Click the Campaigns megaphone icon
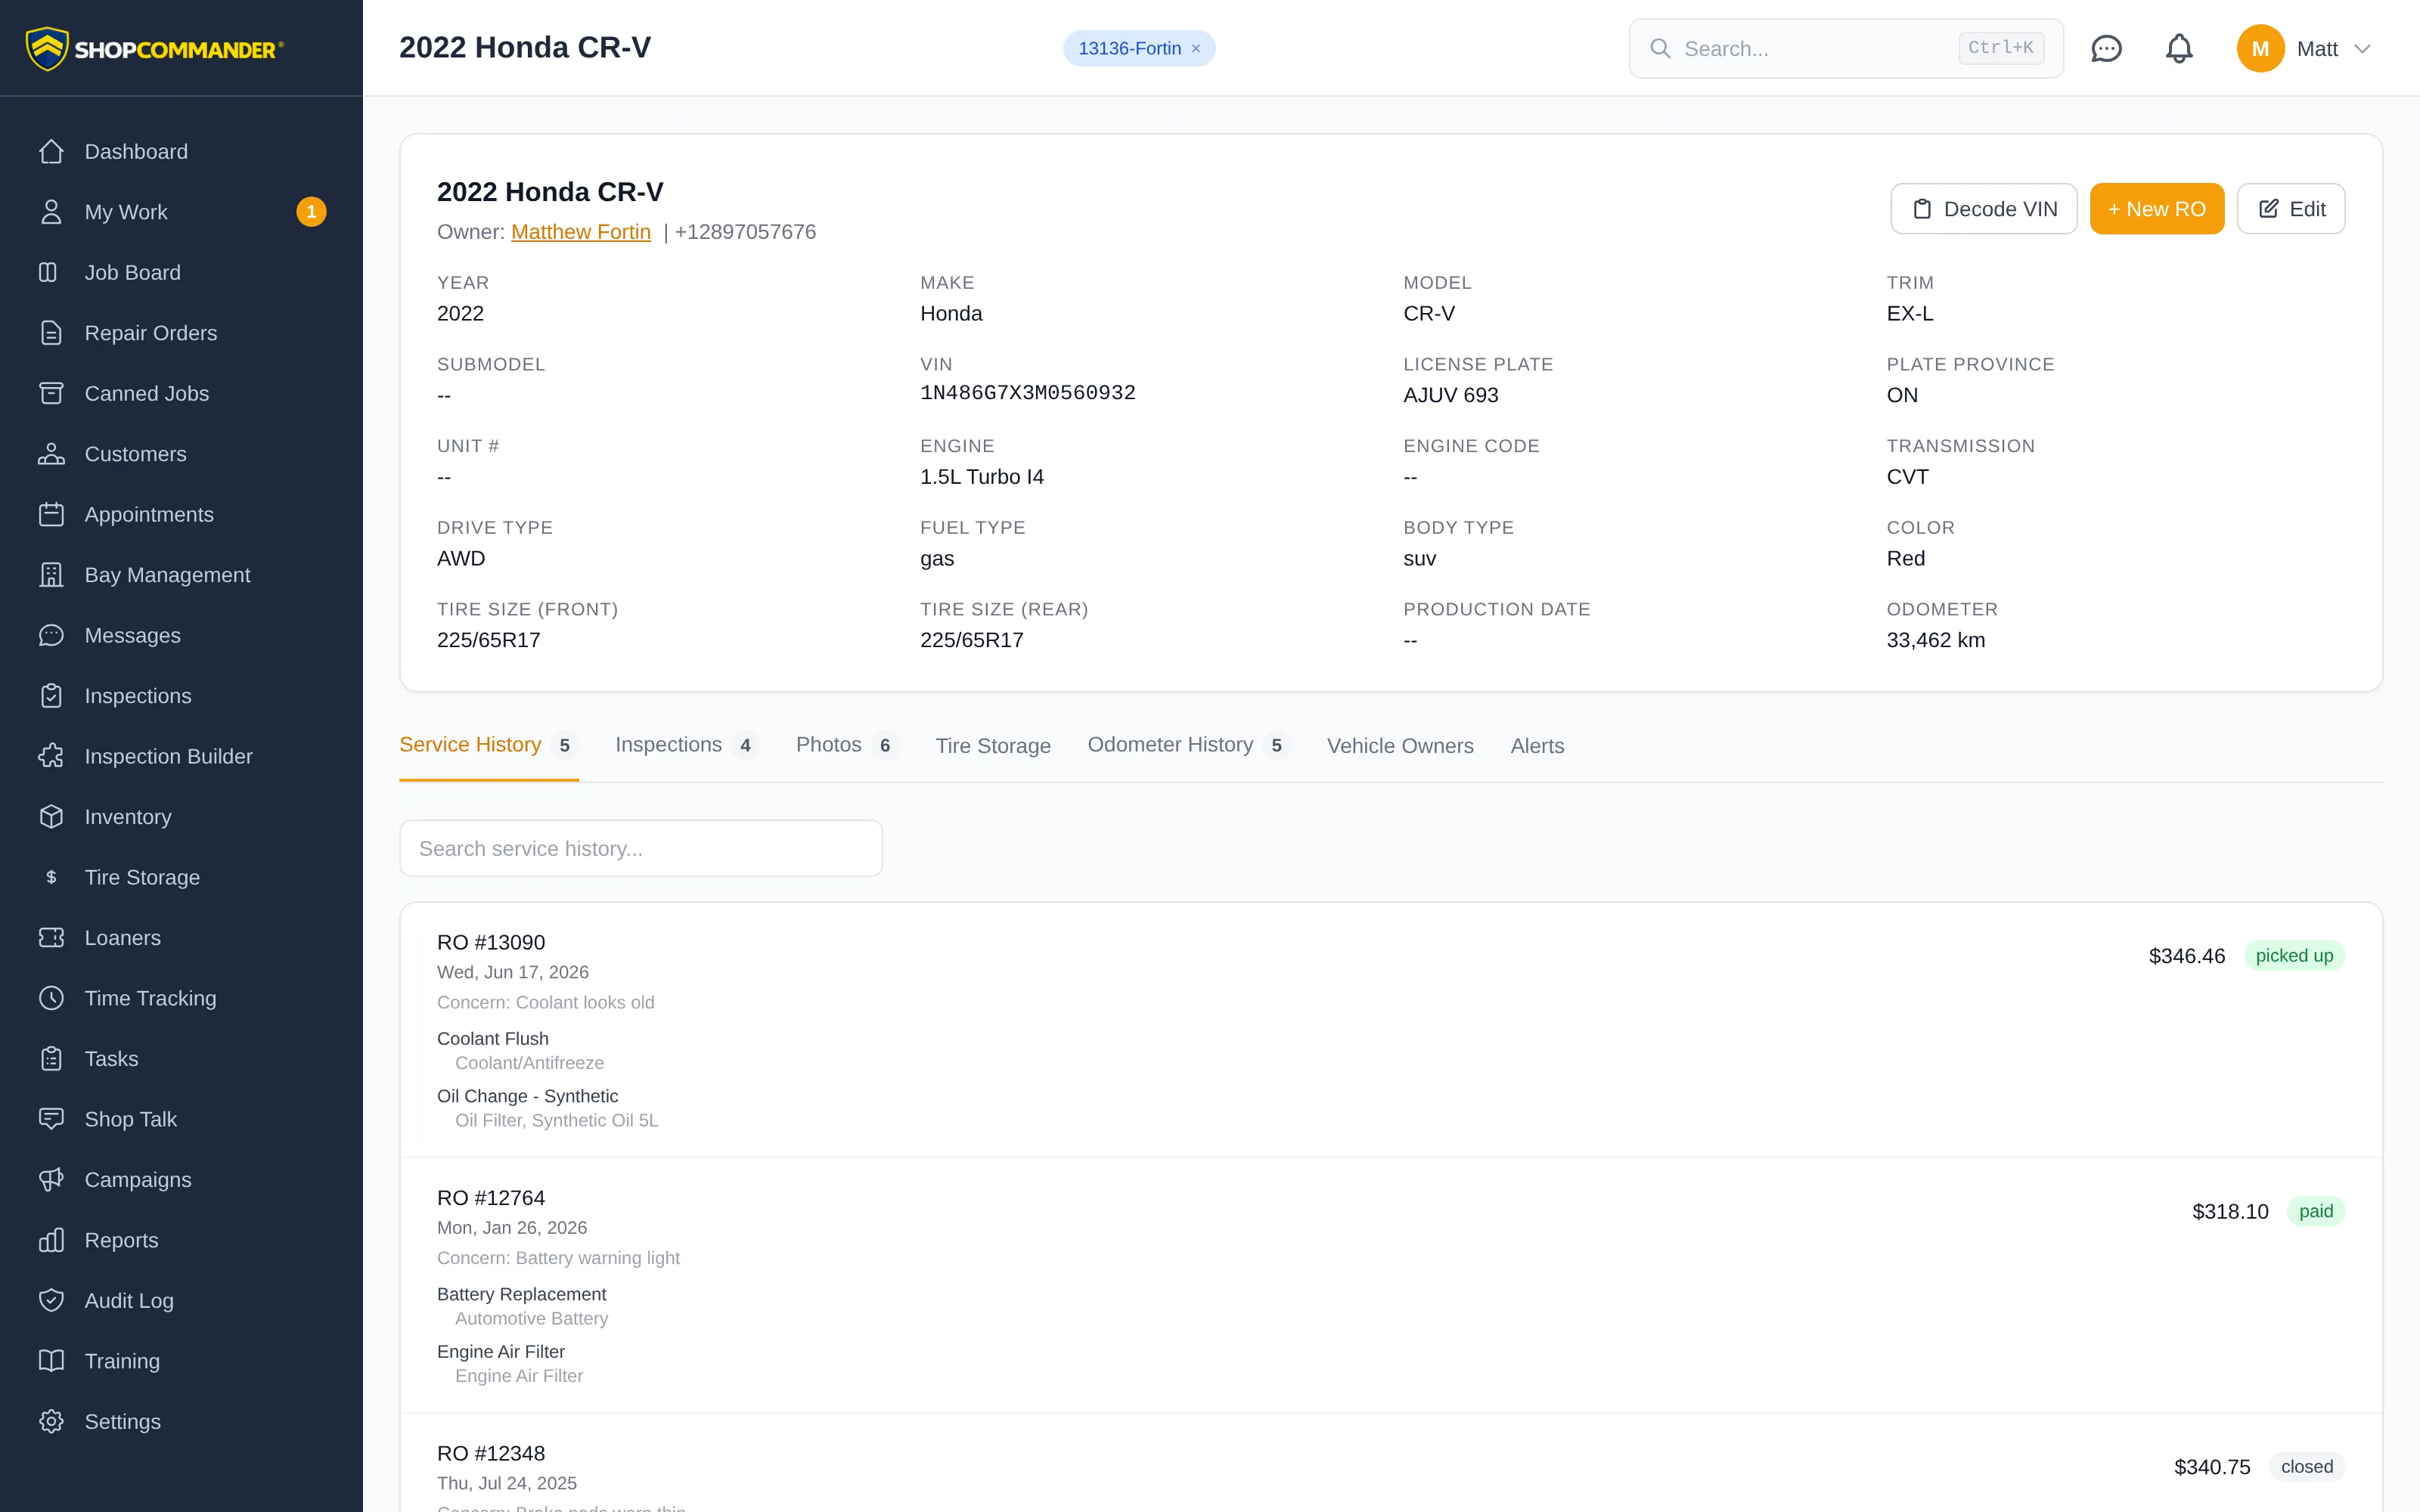Viewport: 2420px width, 1512px height. [51, 1180]
